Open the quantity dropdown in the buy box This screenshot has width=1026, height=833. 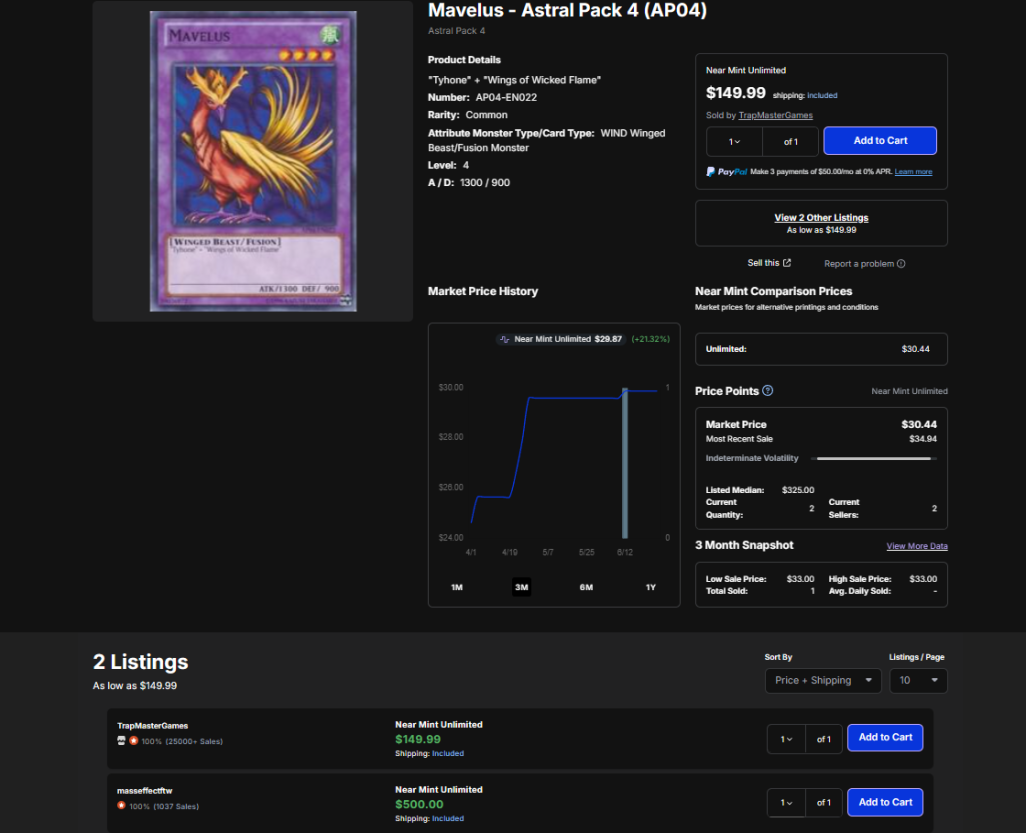click(734, 141)
